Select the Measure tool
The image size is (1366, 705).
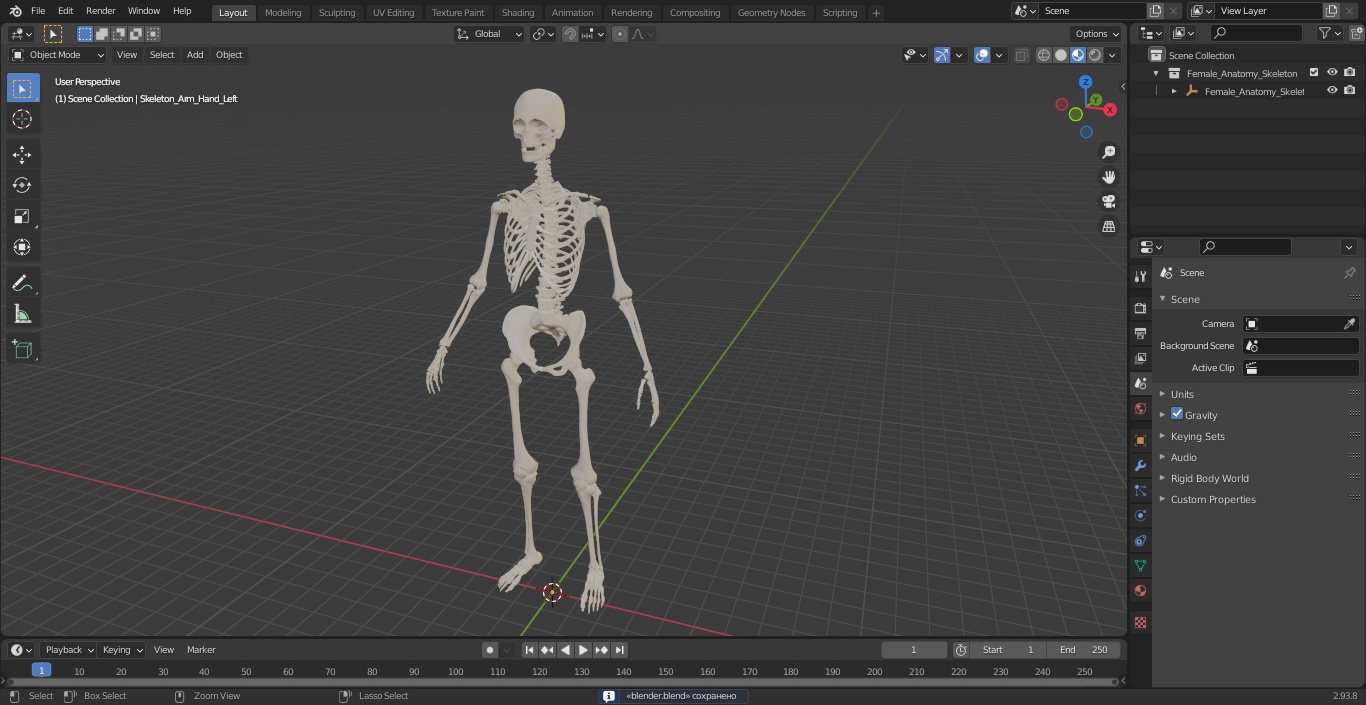tap(22, 314)
